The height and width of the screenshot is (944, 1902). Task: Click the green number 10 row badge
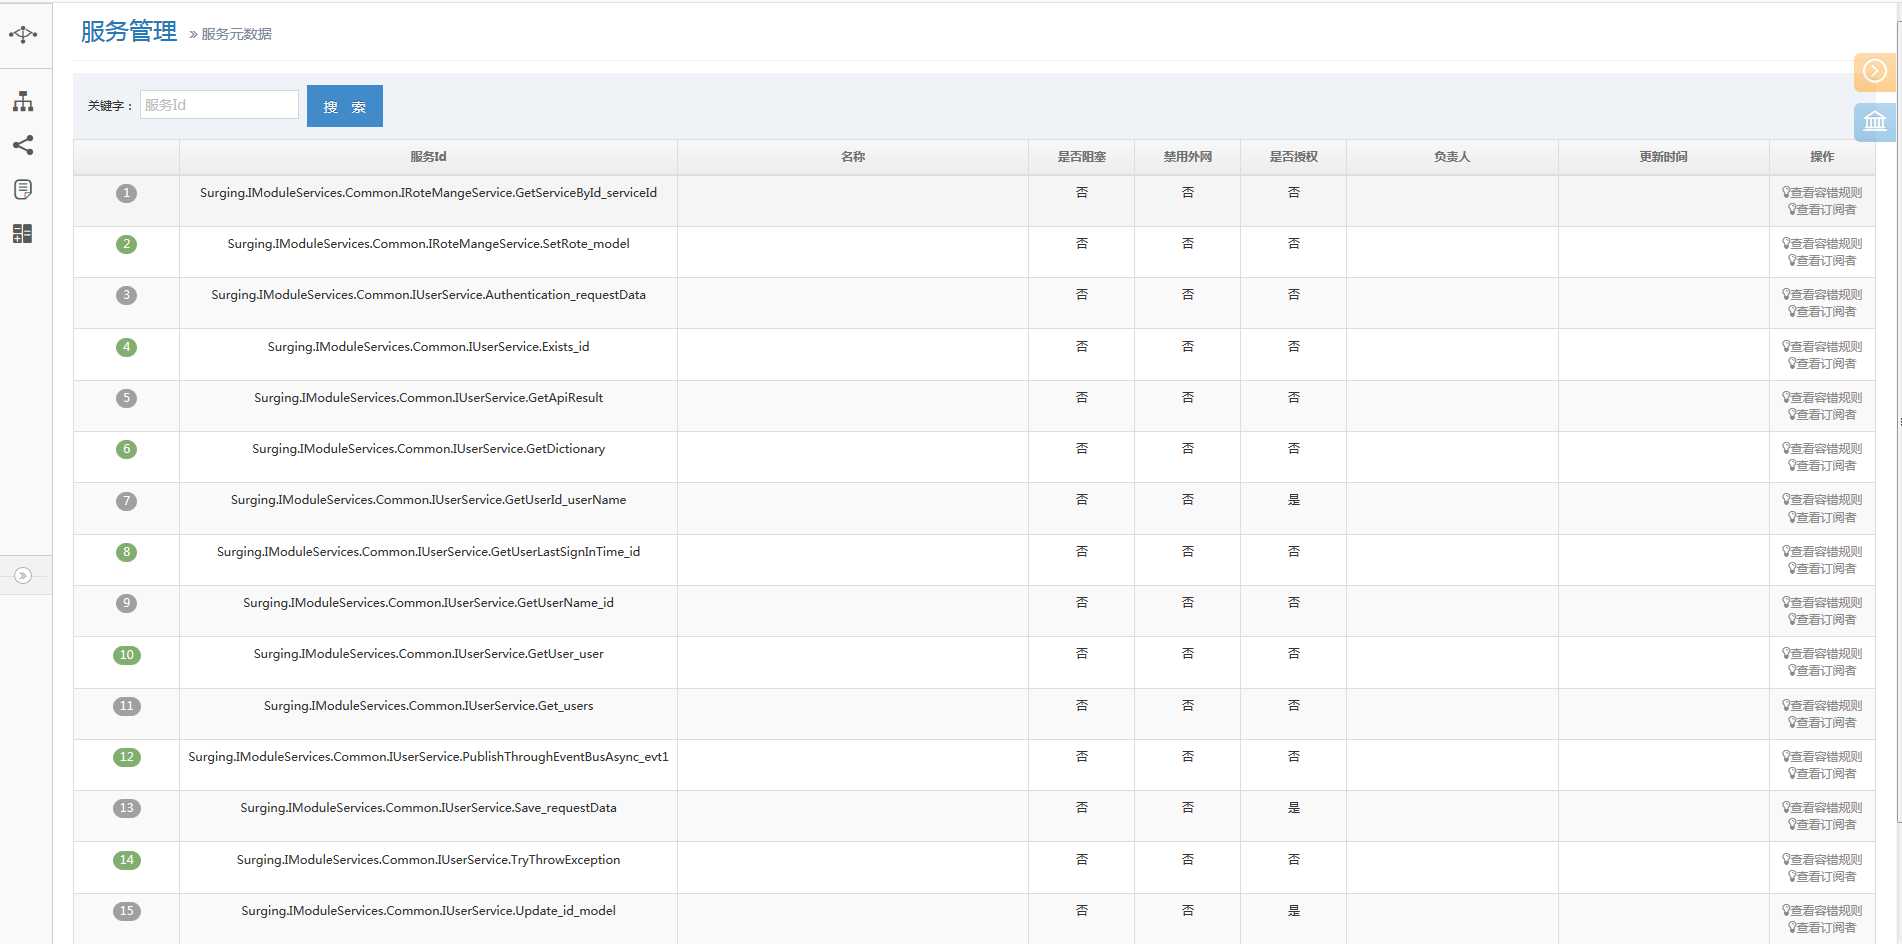click(x=126, y=655)
